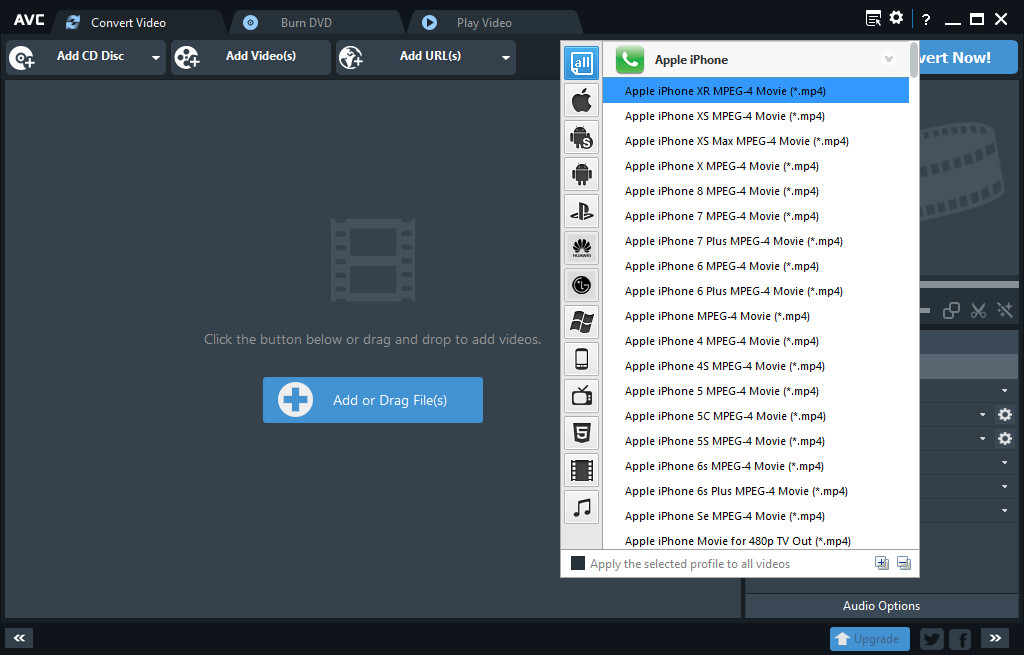Select Apple iPhone 5C MPEG-4 Movie profile
1024x655 pixels.
coord(756,416)
